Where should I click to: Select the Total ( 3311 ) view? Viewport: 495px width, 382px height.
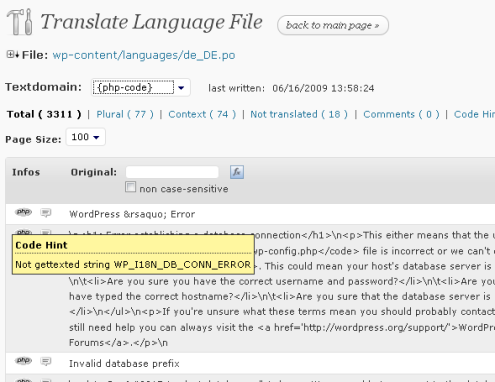pos(44,114)
